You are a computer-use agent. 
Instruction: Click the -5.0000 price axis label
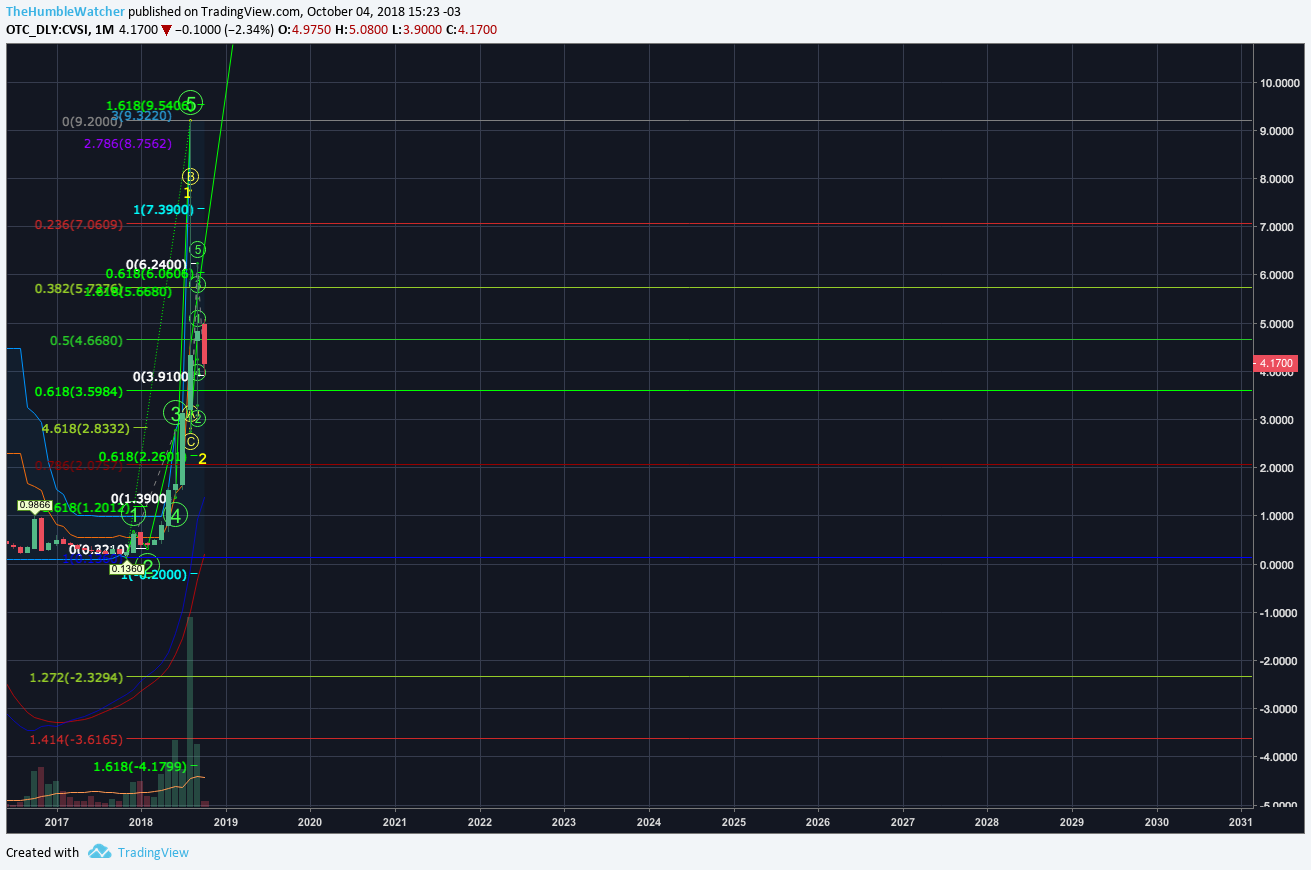(1280, 805)
